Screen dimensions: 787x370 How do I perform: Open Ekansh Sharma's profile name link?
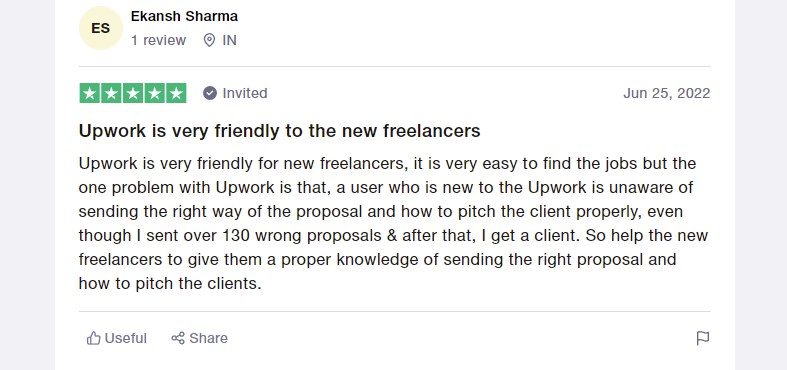[x=184, y=17]
